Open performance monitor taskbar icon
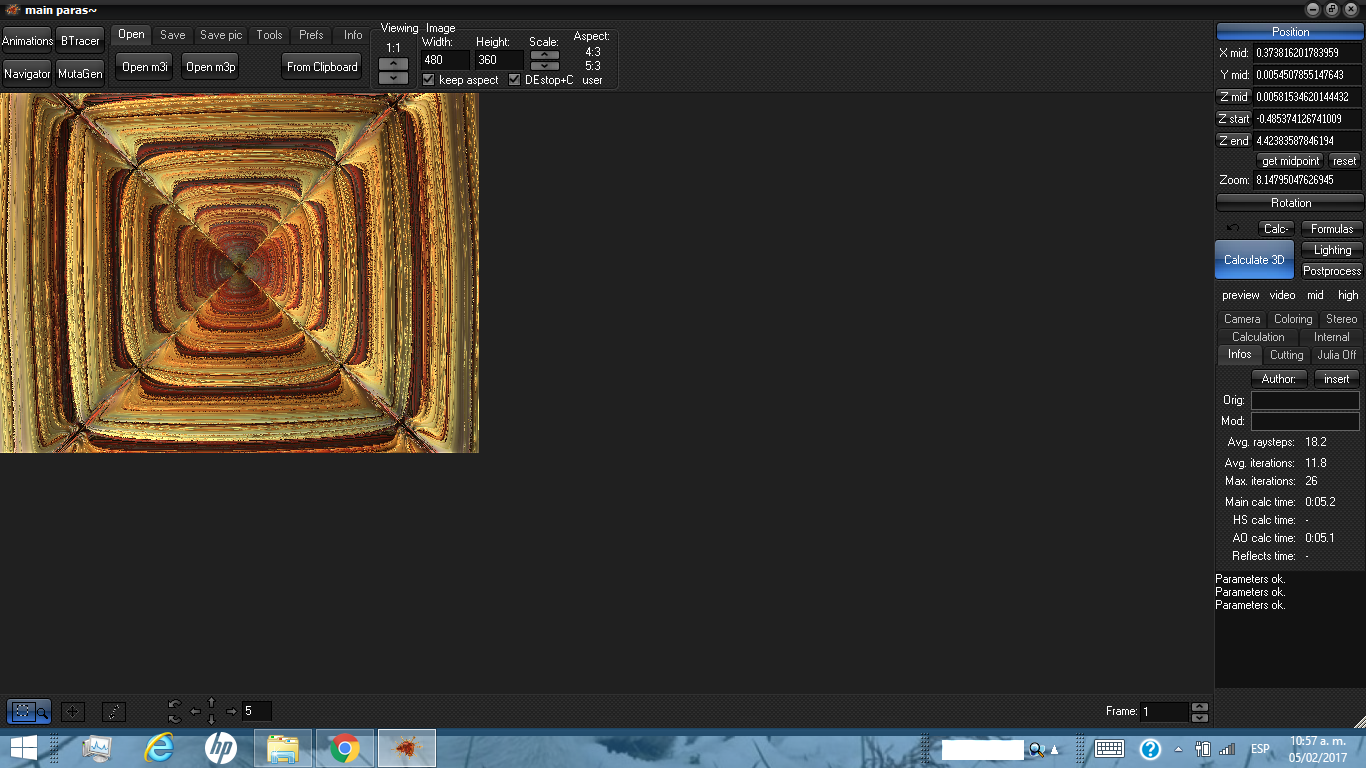Screen dimensions: 1366x768 (x=97, y=748)
